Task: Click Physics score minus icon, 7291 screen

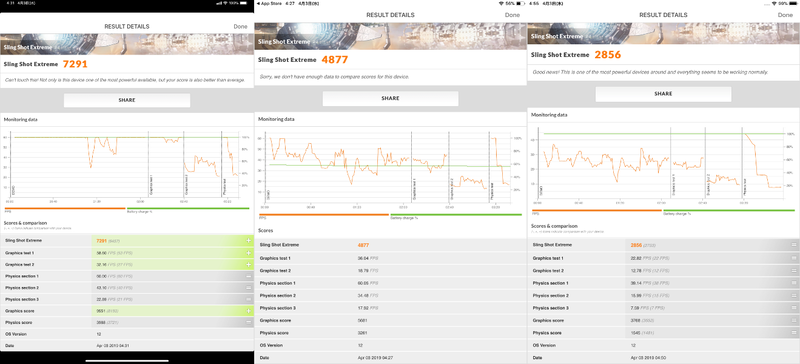Action: pos(248,322)
